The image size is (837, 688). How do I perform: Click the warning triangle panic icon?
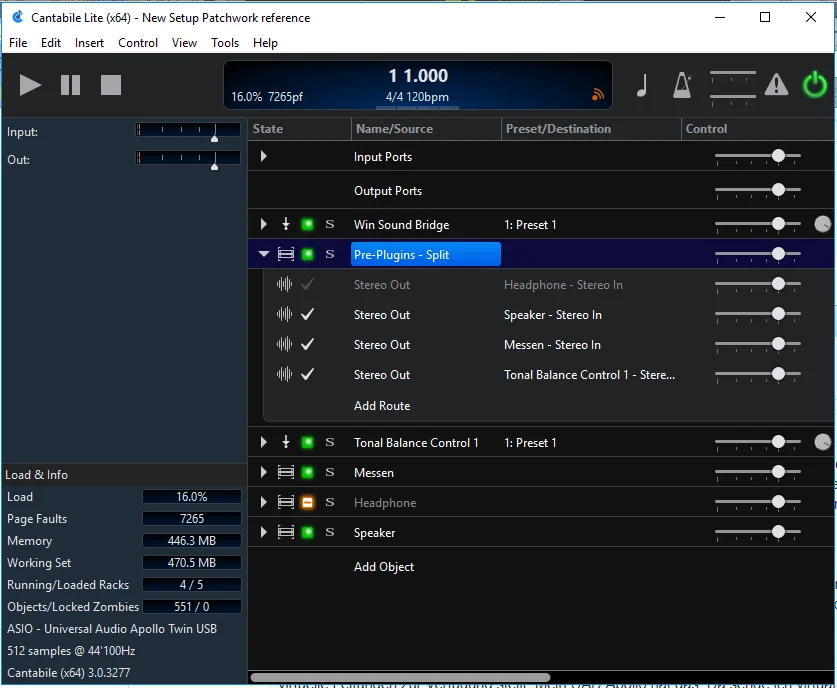click(776, 84)
